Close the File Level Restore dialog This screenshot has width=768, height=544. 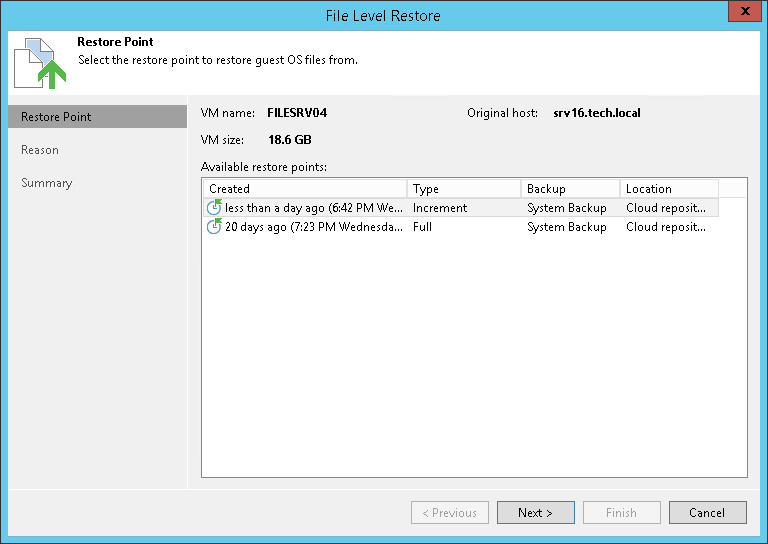pyautogui.click(x=744, y=11)
